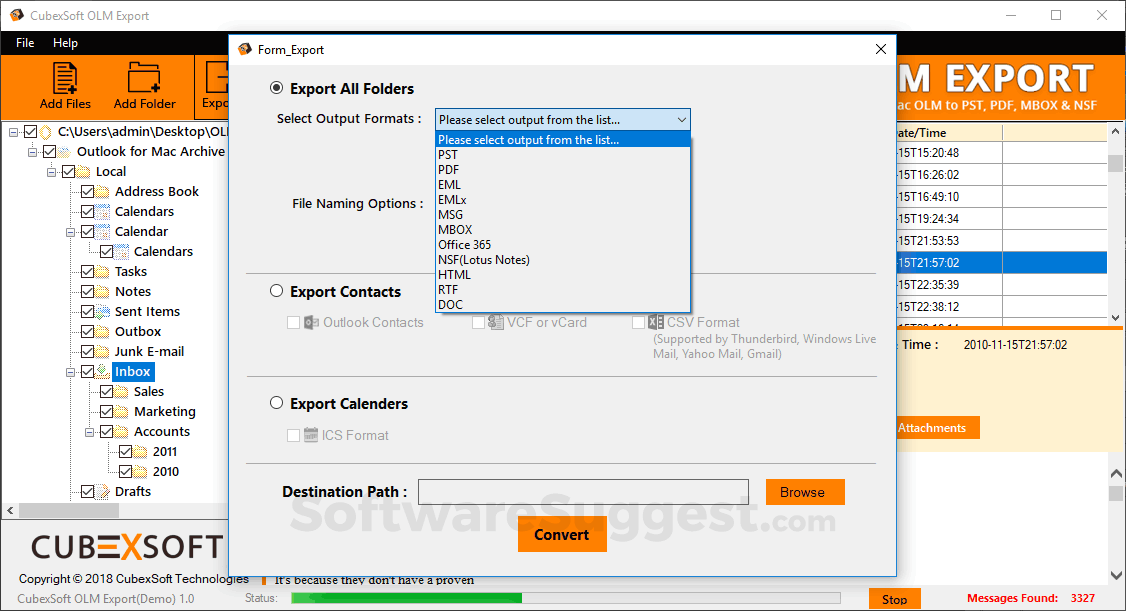Screen dimensions: 1126x611
Task: Click the Sent Items folder icon
Action: [103, 312]
